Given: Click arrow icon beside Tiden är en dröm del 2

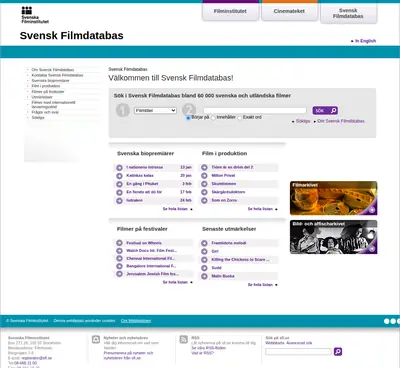Looking at the screenshot, I should tap(204, 167).
